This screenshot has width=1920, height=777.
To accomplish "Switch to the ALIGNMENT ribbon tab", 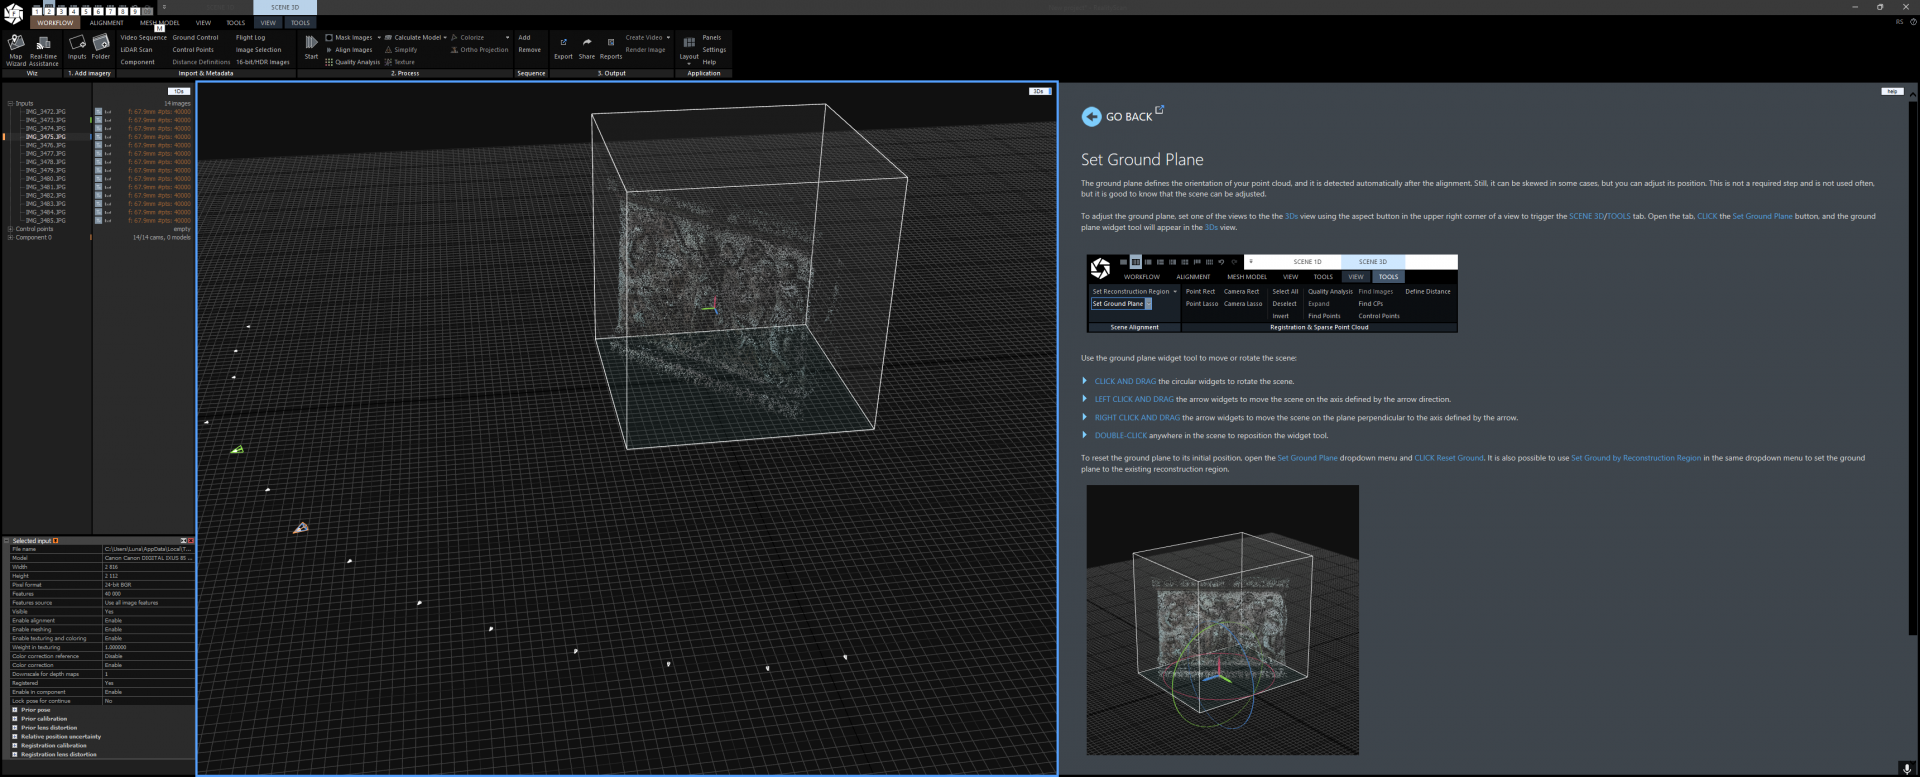I will pos(107,23).
